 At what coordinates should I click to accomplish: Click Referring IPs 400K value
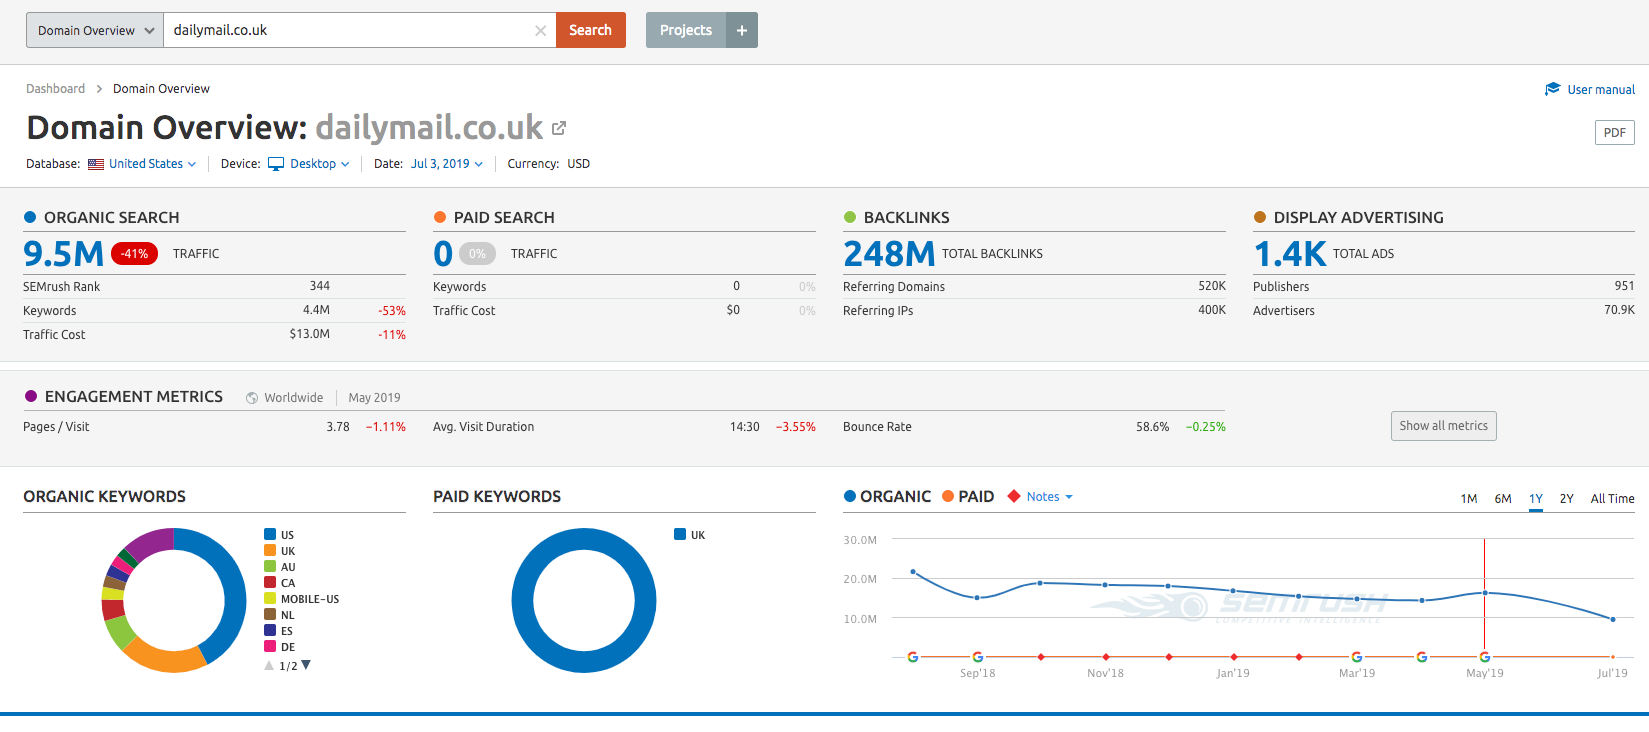click(x=1212, y=311)
